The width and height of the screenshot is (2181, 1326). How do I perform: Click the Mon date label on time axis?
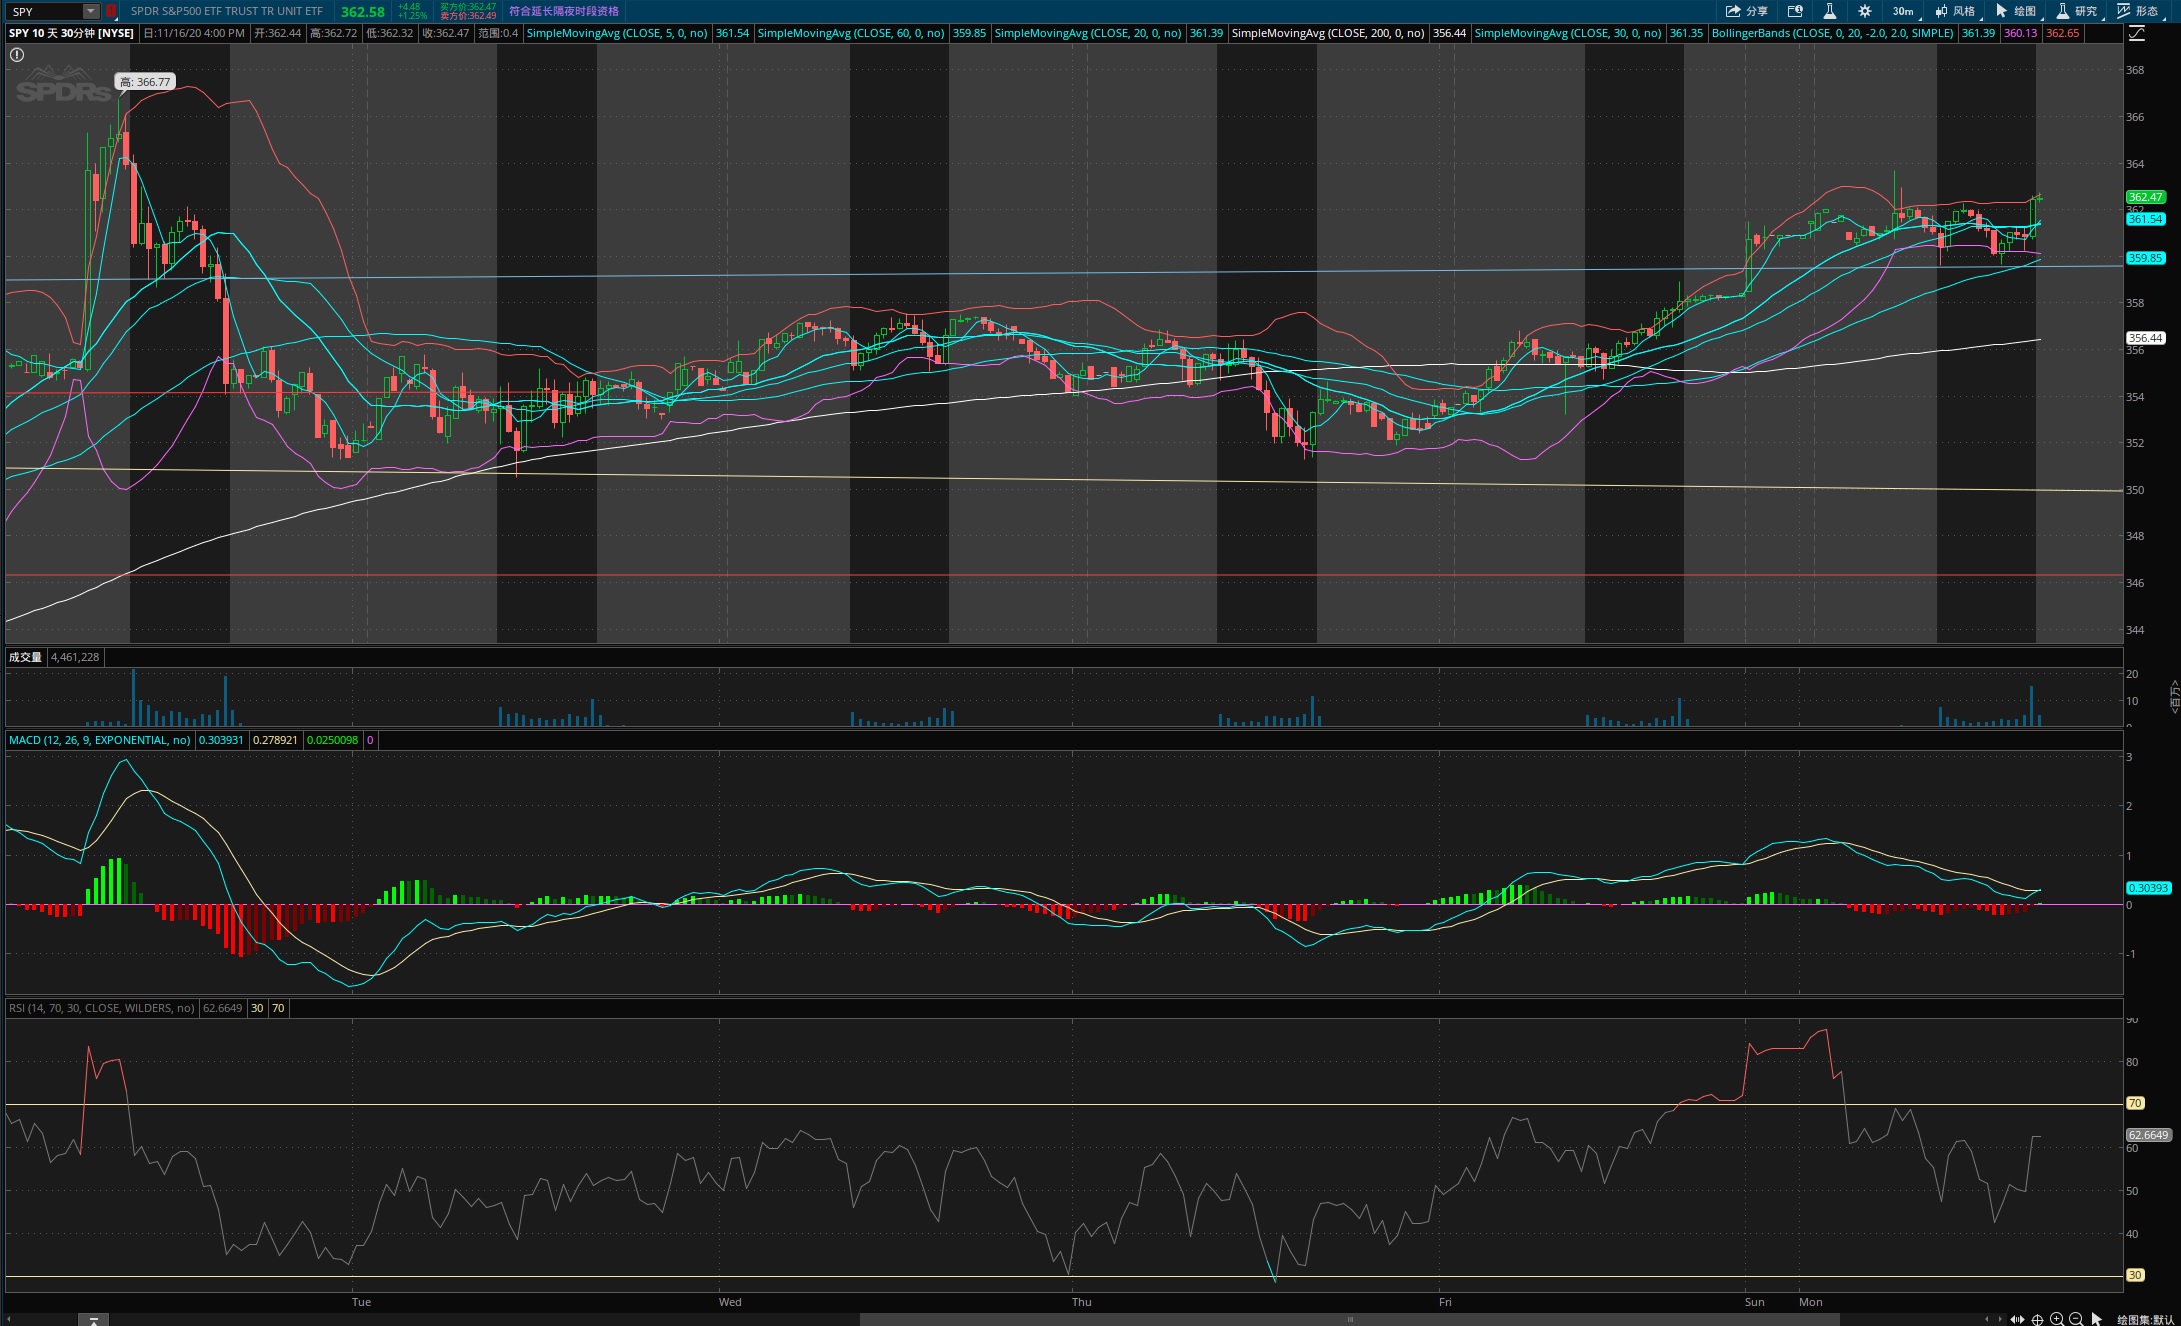tap(1811, 1302)
